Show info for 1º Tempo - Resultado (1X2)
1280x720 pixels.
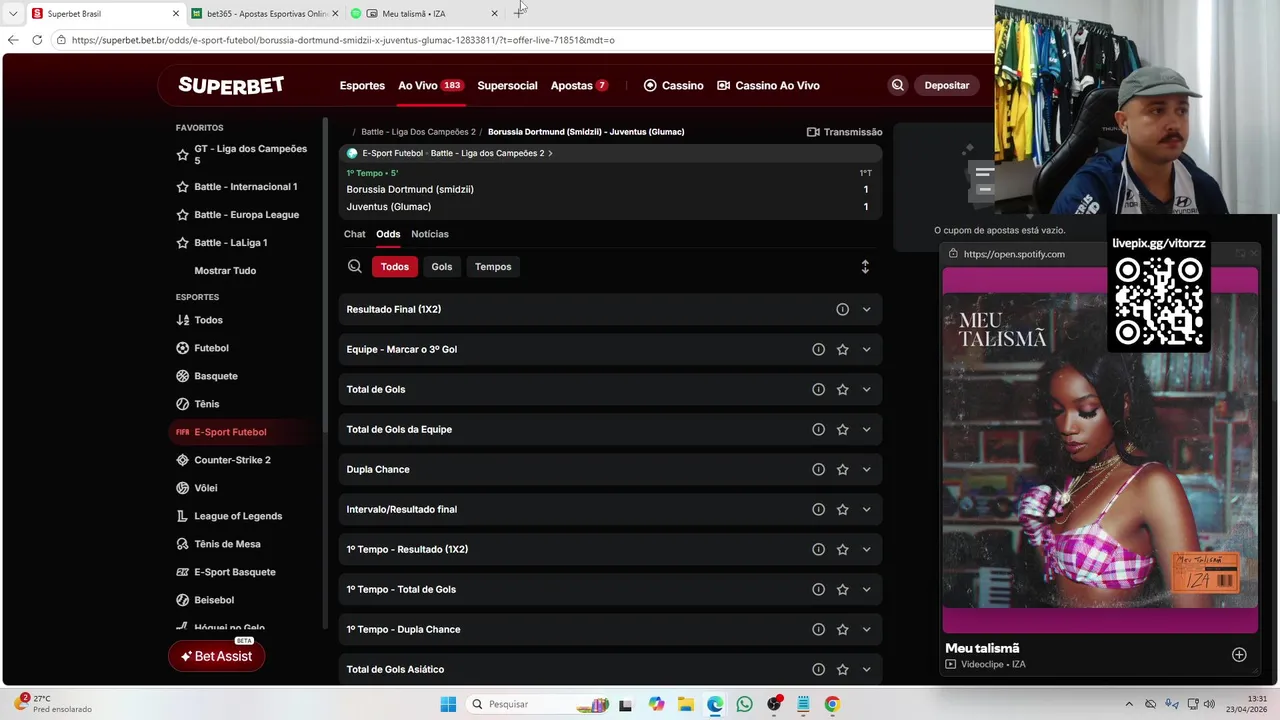(x=818, y=549)
